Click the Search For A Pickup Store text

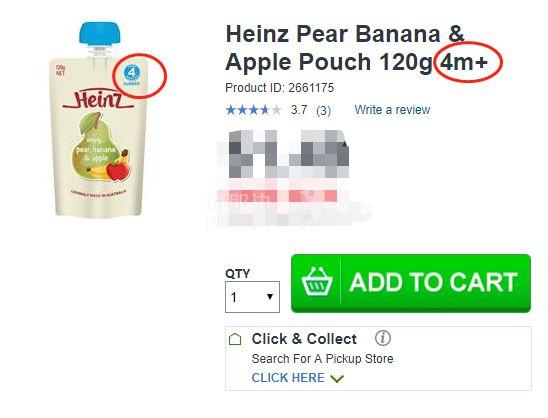tap(322, 359)
